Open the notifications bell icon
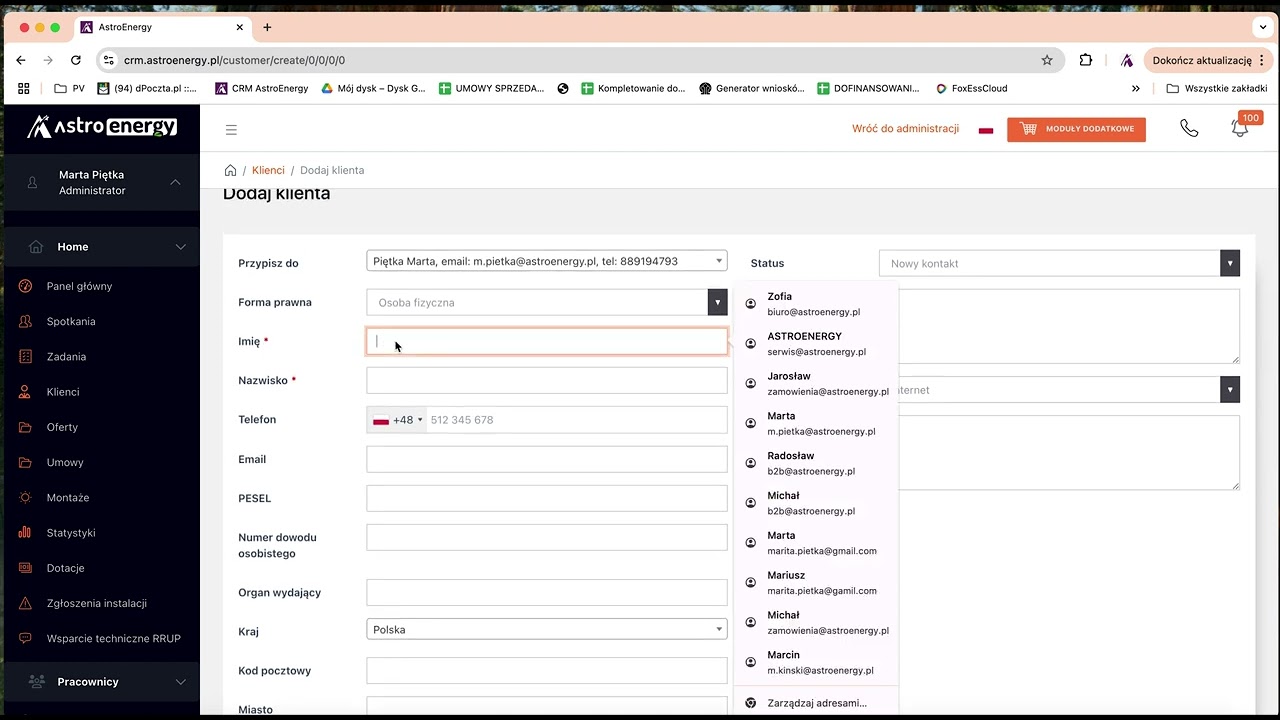Screen dimensions: 1280x720 (1240, 129)
